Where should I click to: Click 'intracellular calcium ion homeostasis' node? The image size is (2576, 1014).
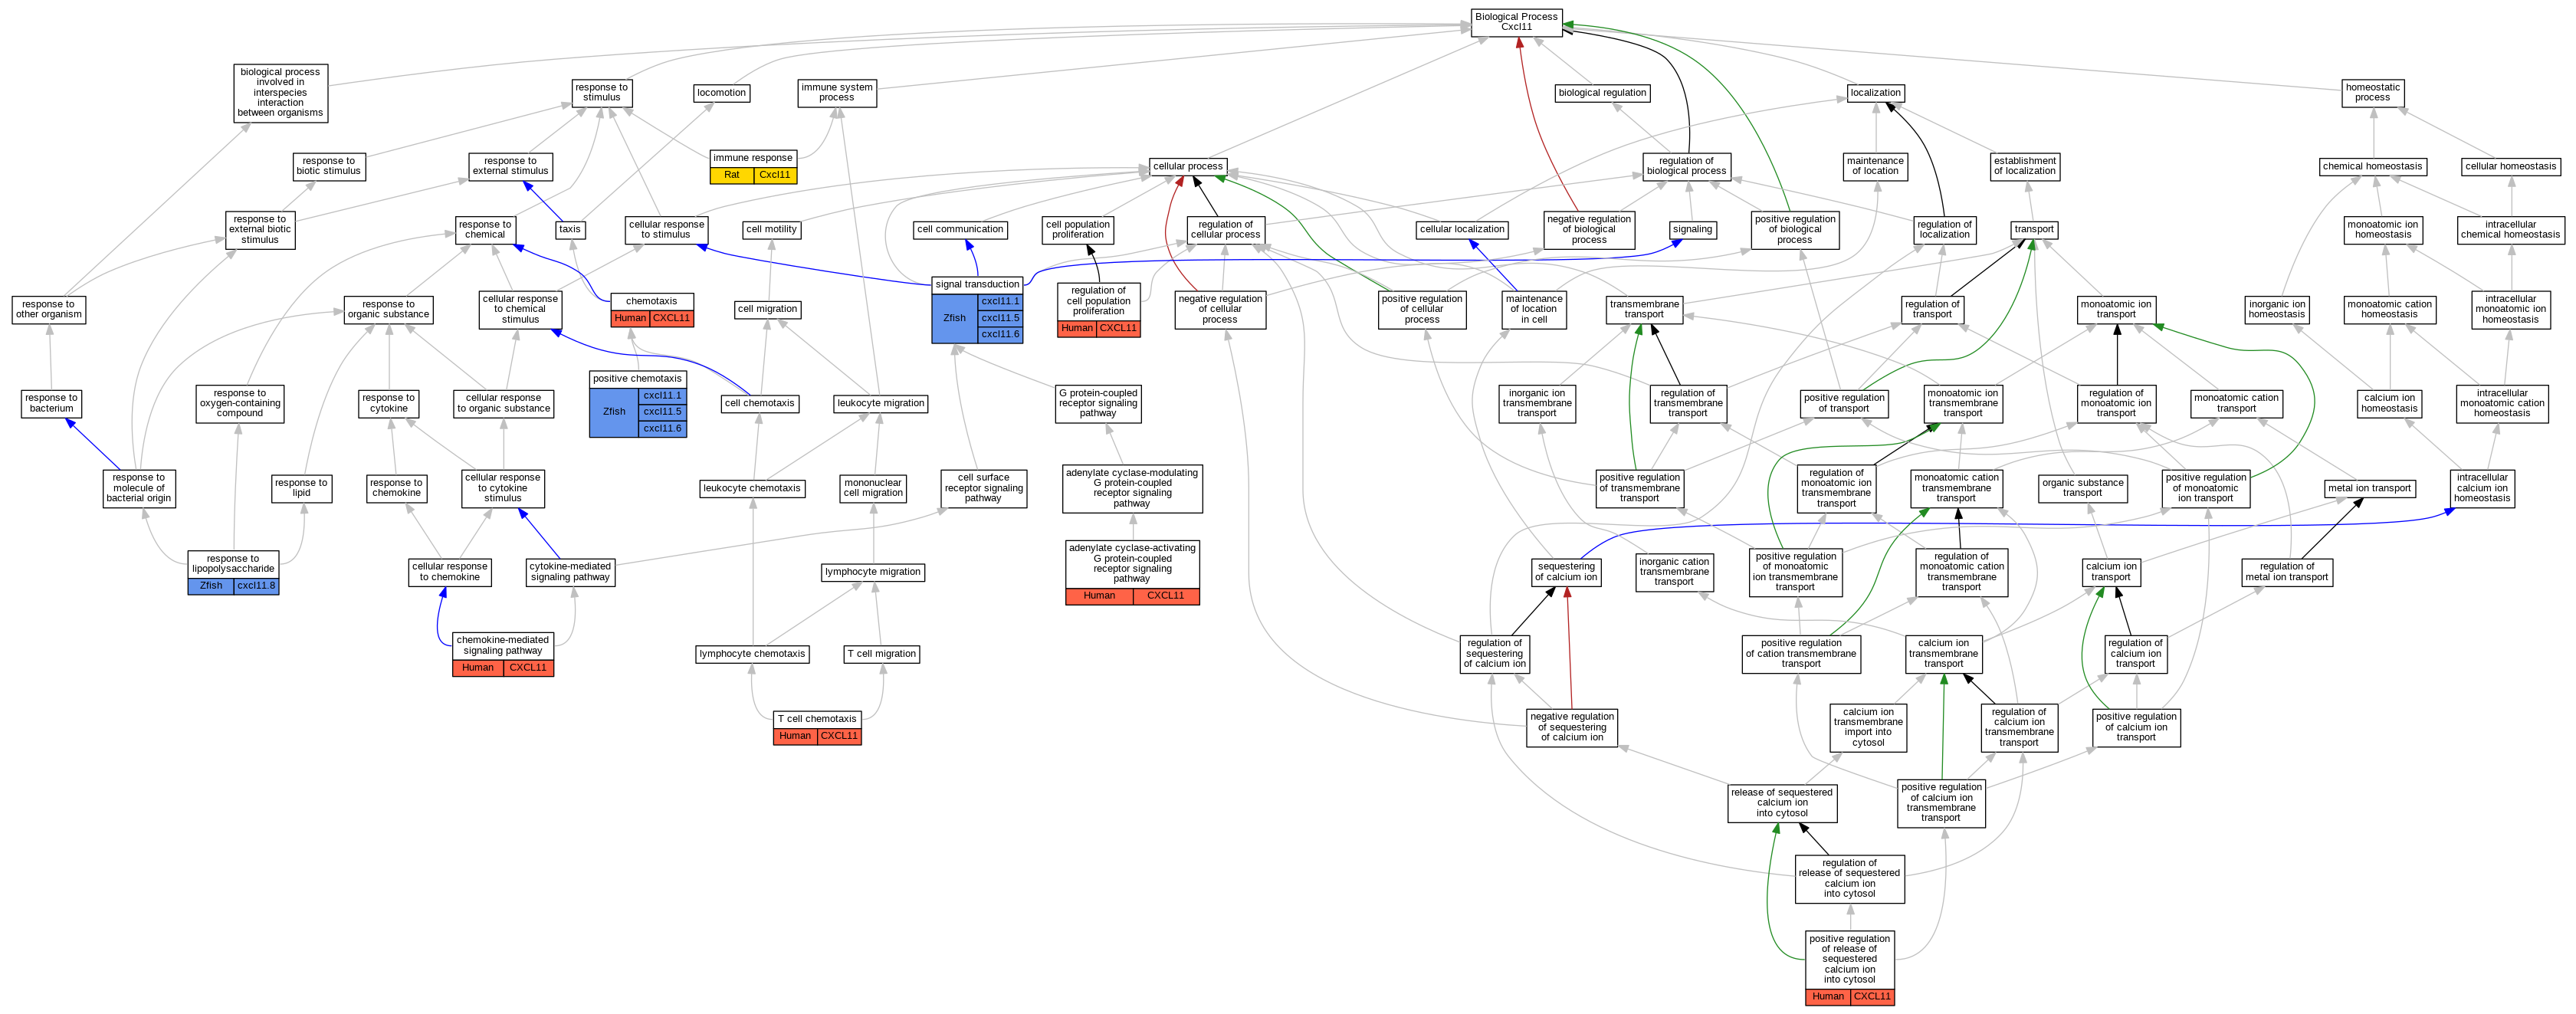point(2482,488)
